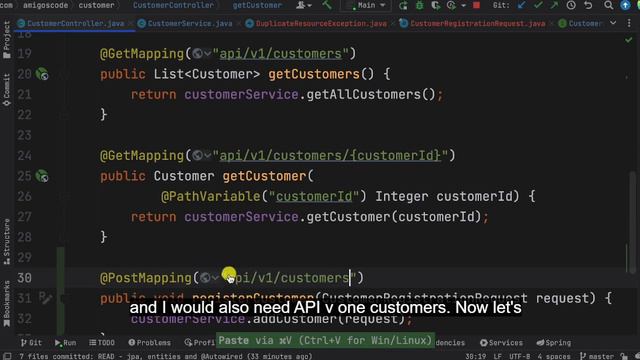Open the Spring tool window tab

pos(554,343)
